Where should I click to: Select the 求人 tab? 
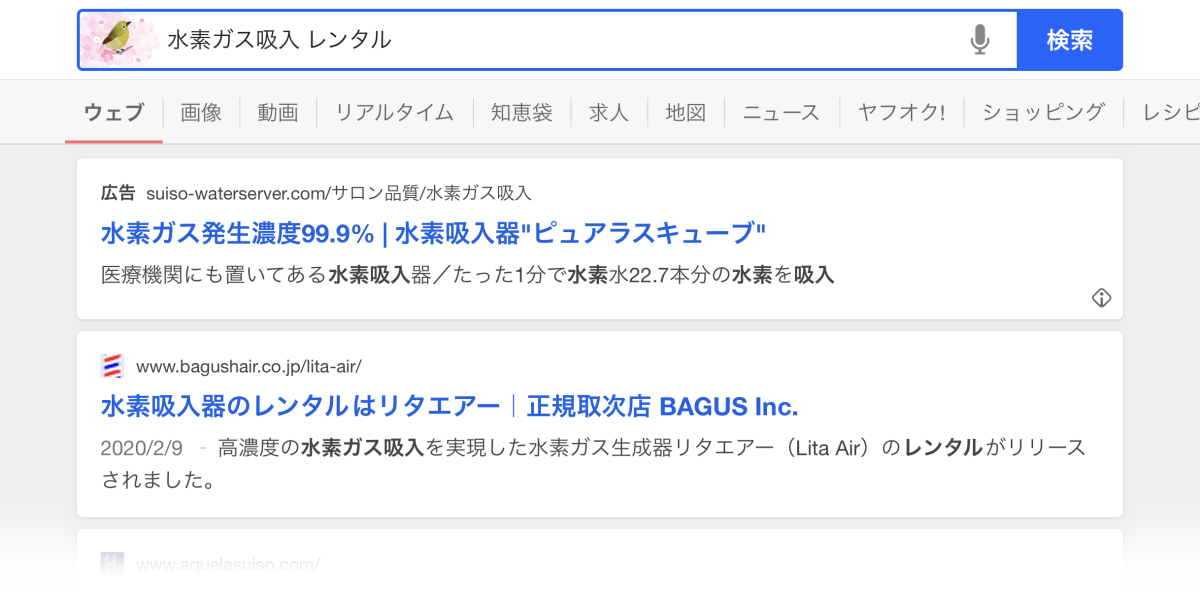[609, 113]
